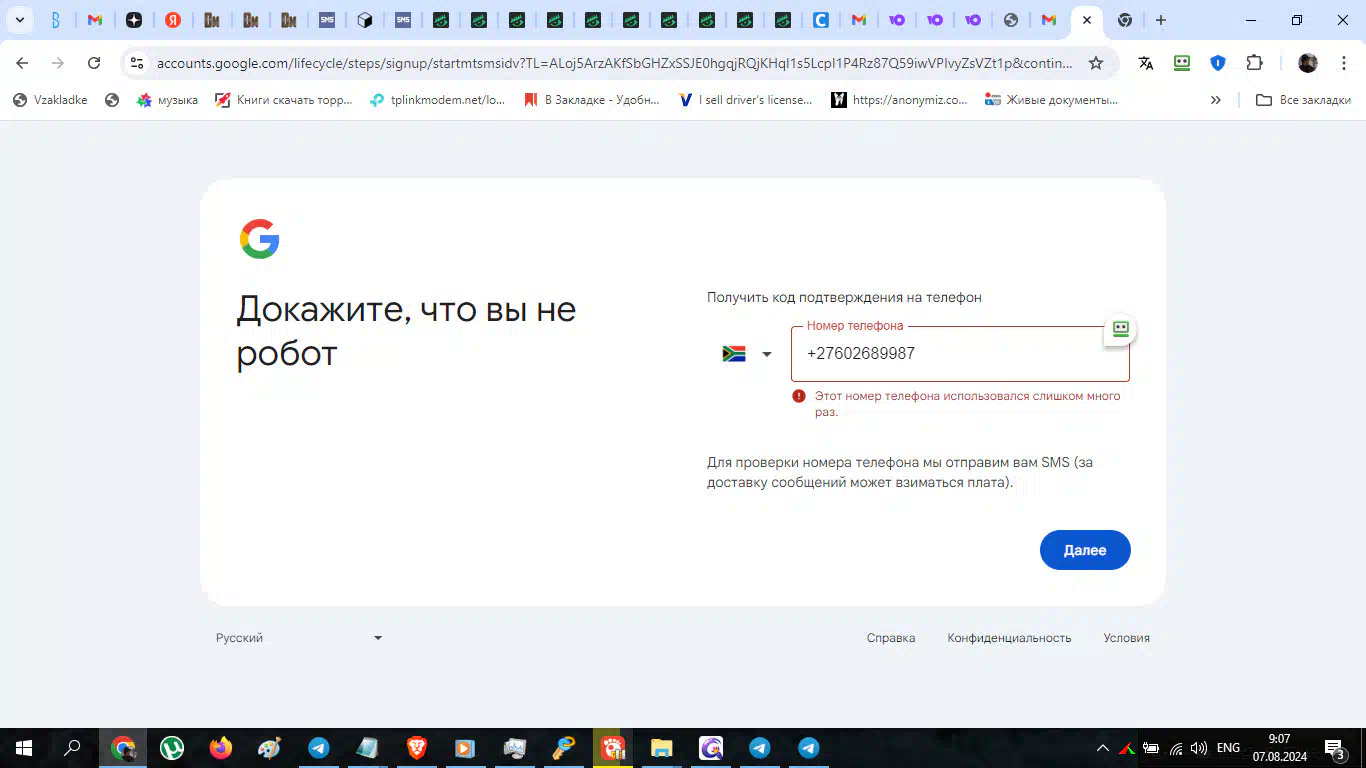The height and width of the screenshot is (768, 1366).
Task: Open the Chrome three-dot menu
Action: coord(1344,63)
